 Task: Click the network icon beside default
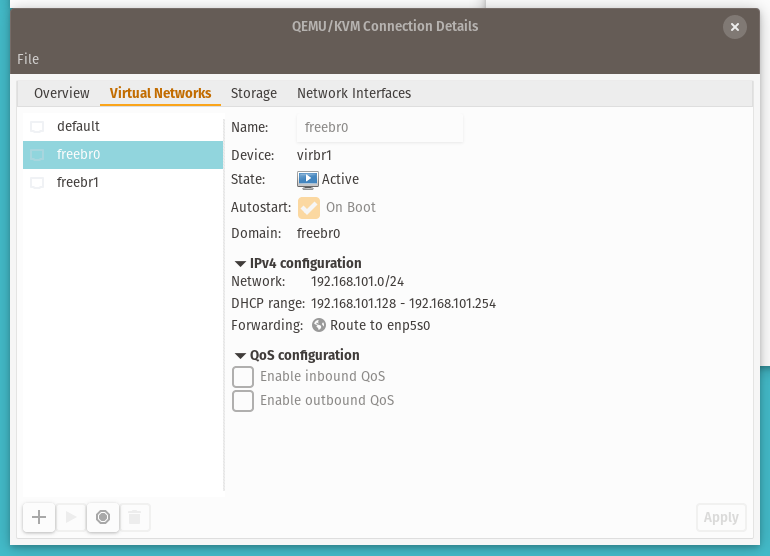(x=37, y=127)
